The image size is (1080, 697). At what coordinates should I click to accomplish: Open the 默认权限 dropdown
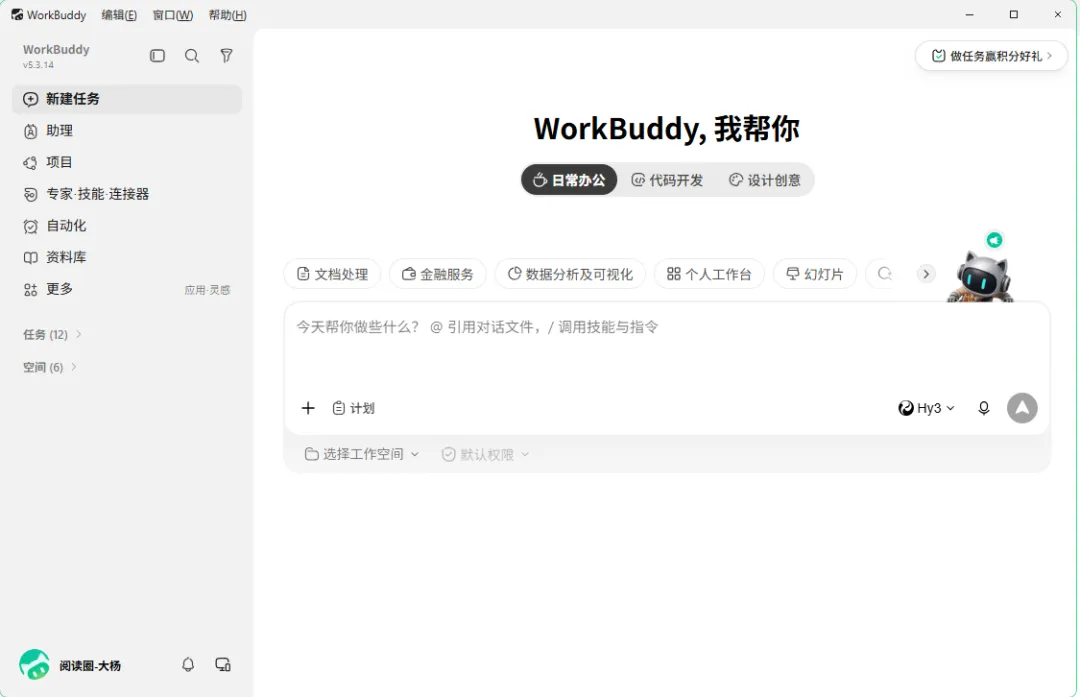[485, 455]
